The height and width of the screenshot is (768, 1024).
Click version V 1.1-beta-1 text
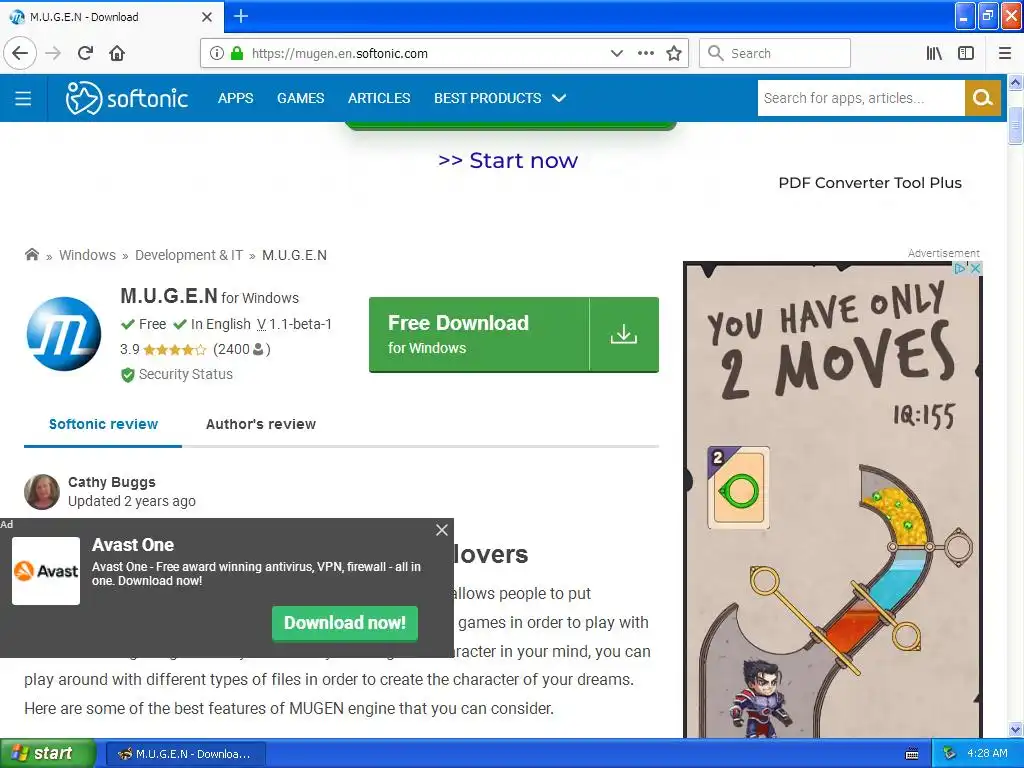pyautogui.click(x=294, y=324)
